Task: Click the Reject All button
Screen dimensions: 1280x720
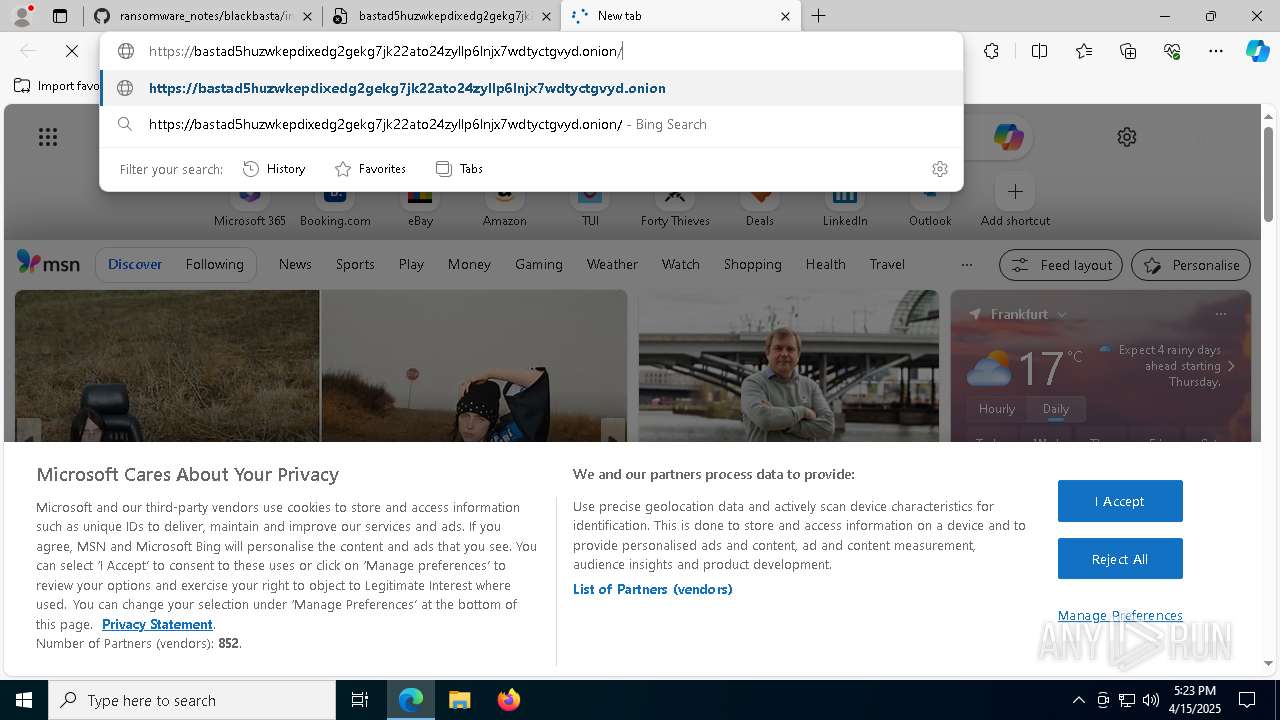Action: click(x=1120, y=559)
